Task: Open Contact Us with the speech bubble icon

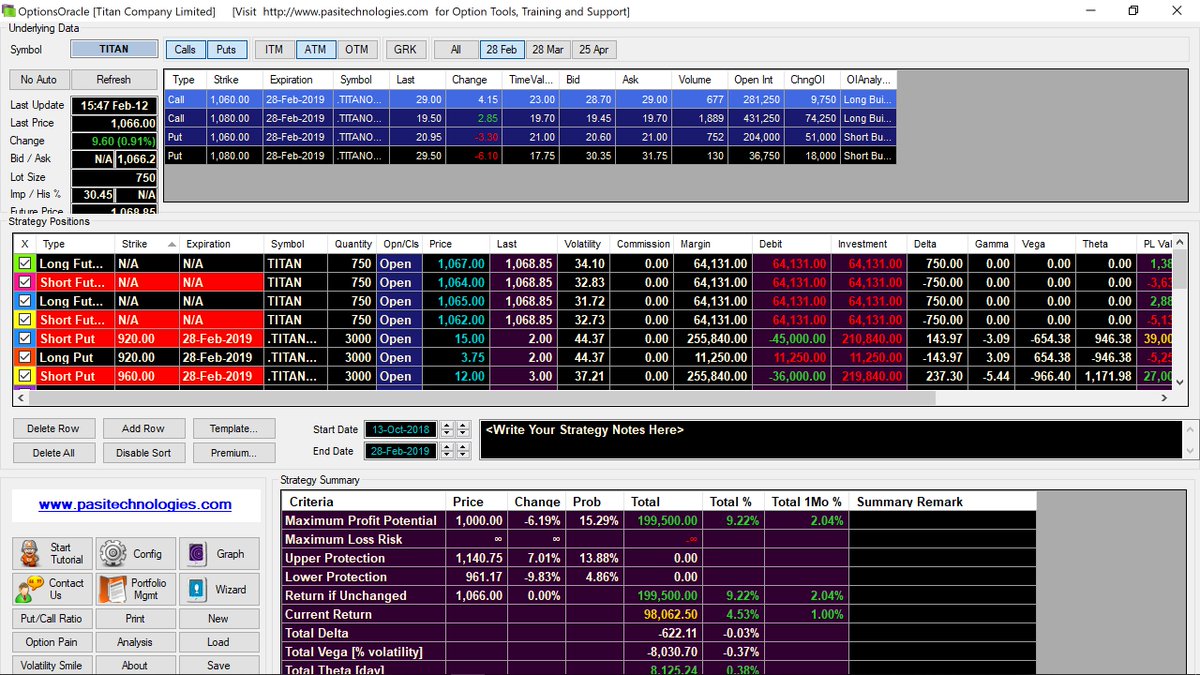Action: pos(53,589)
